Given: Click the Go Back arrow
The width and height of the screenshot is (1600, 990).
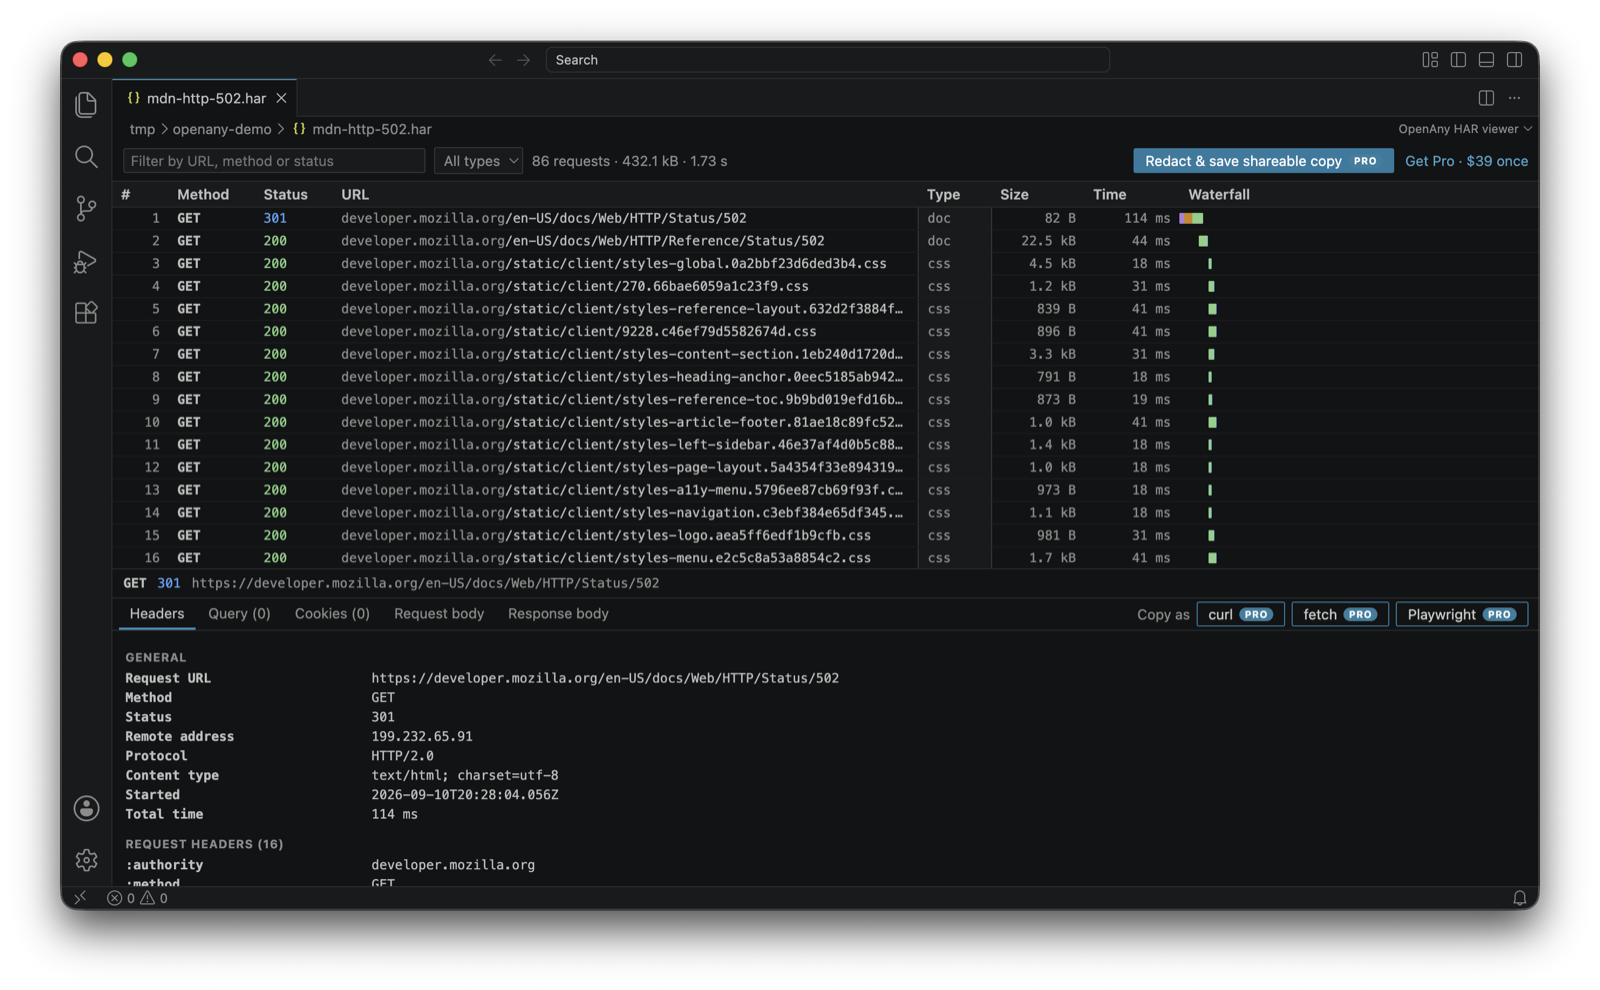Looking at the screenshot, I should [x=495, y=60].
